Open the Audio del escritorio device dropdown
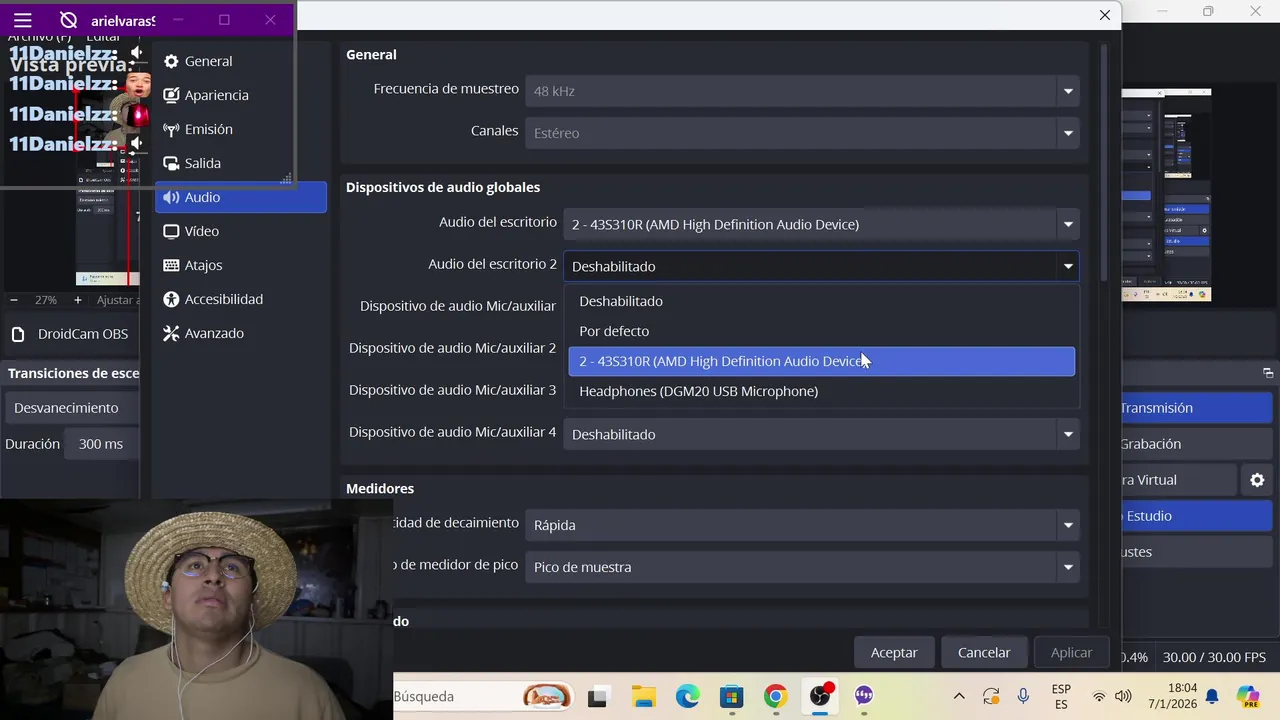This screenshot has height=720, width=1280. pos(821,225)
